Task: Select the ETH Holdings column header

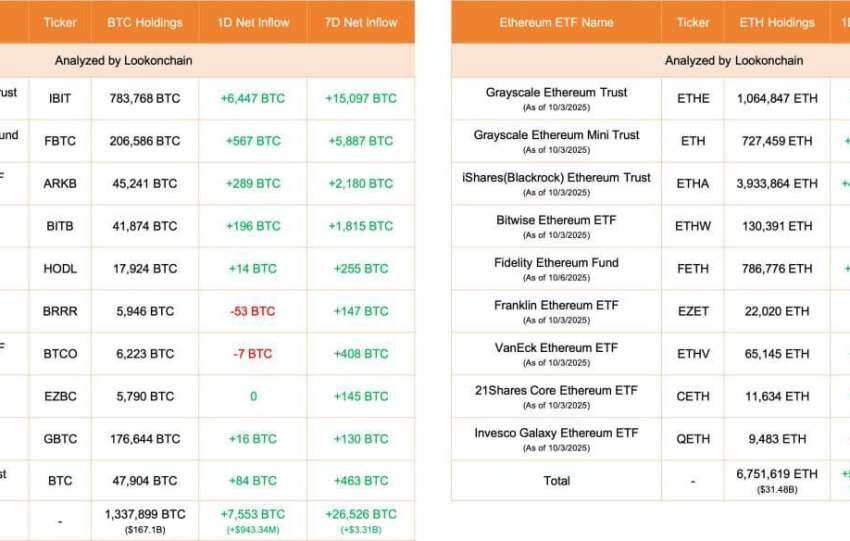Action: coord(776,22)
